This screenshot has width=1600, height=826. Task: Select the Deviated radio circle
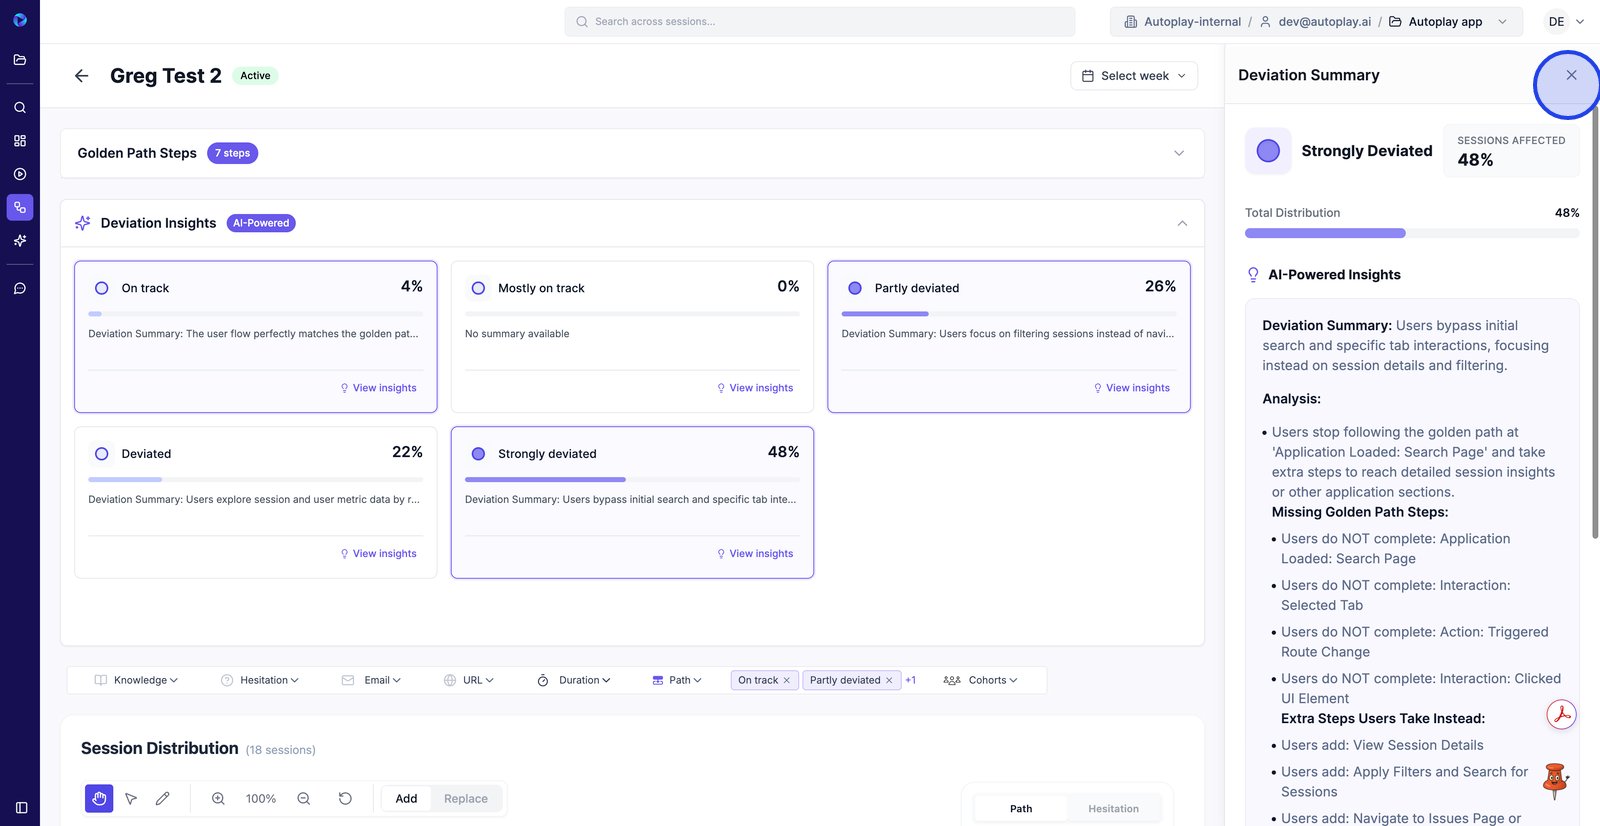[x=102, y=454]
